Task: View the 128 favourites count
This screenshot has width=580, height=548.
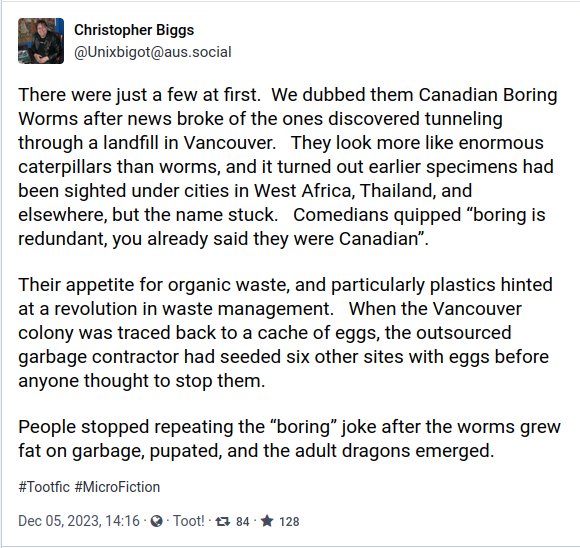Action: [289, 522]
